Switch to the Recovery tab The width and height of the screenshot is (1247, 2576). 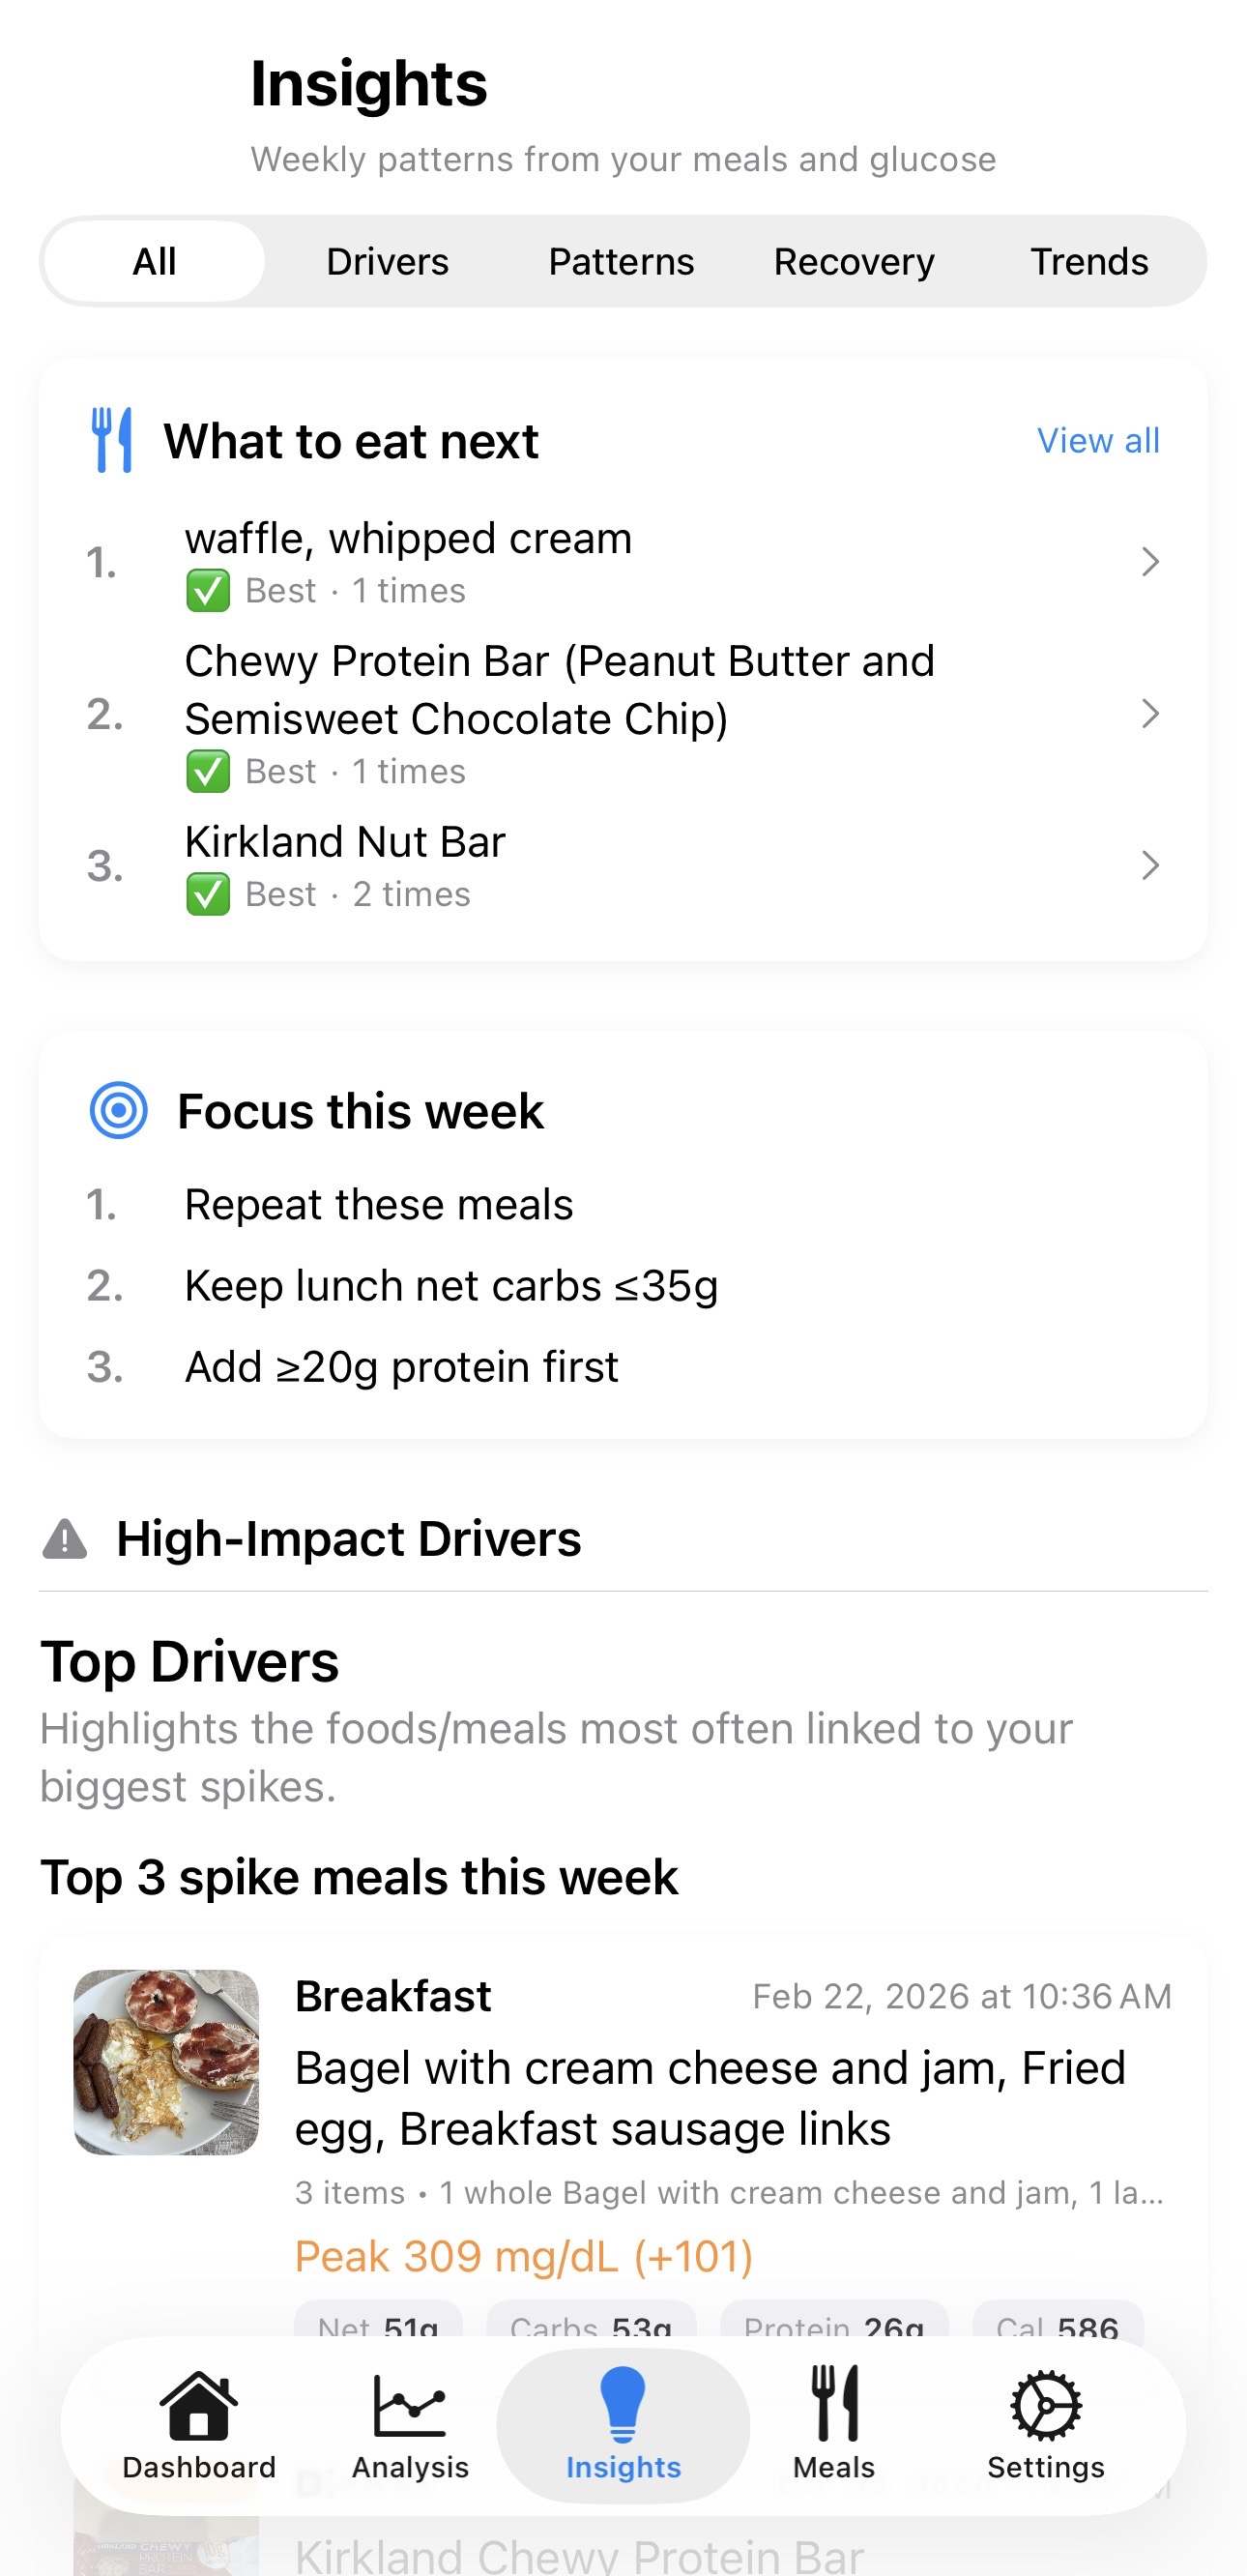click(x=854, y=262)
